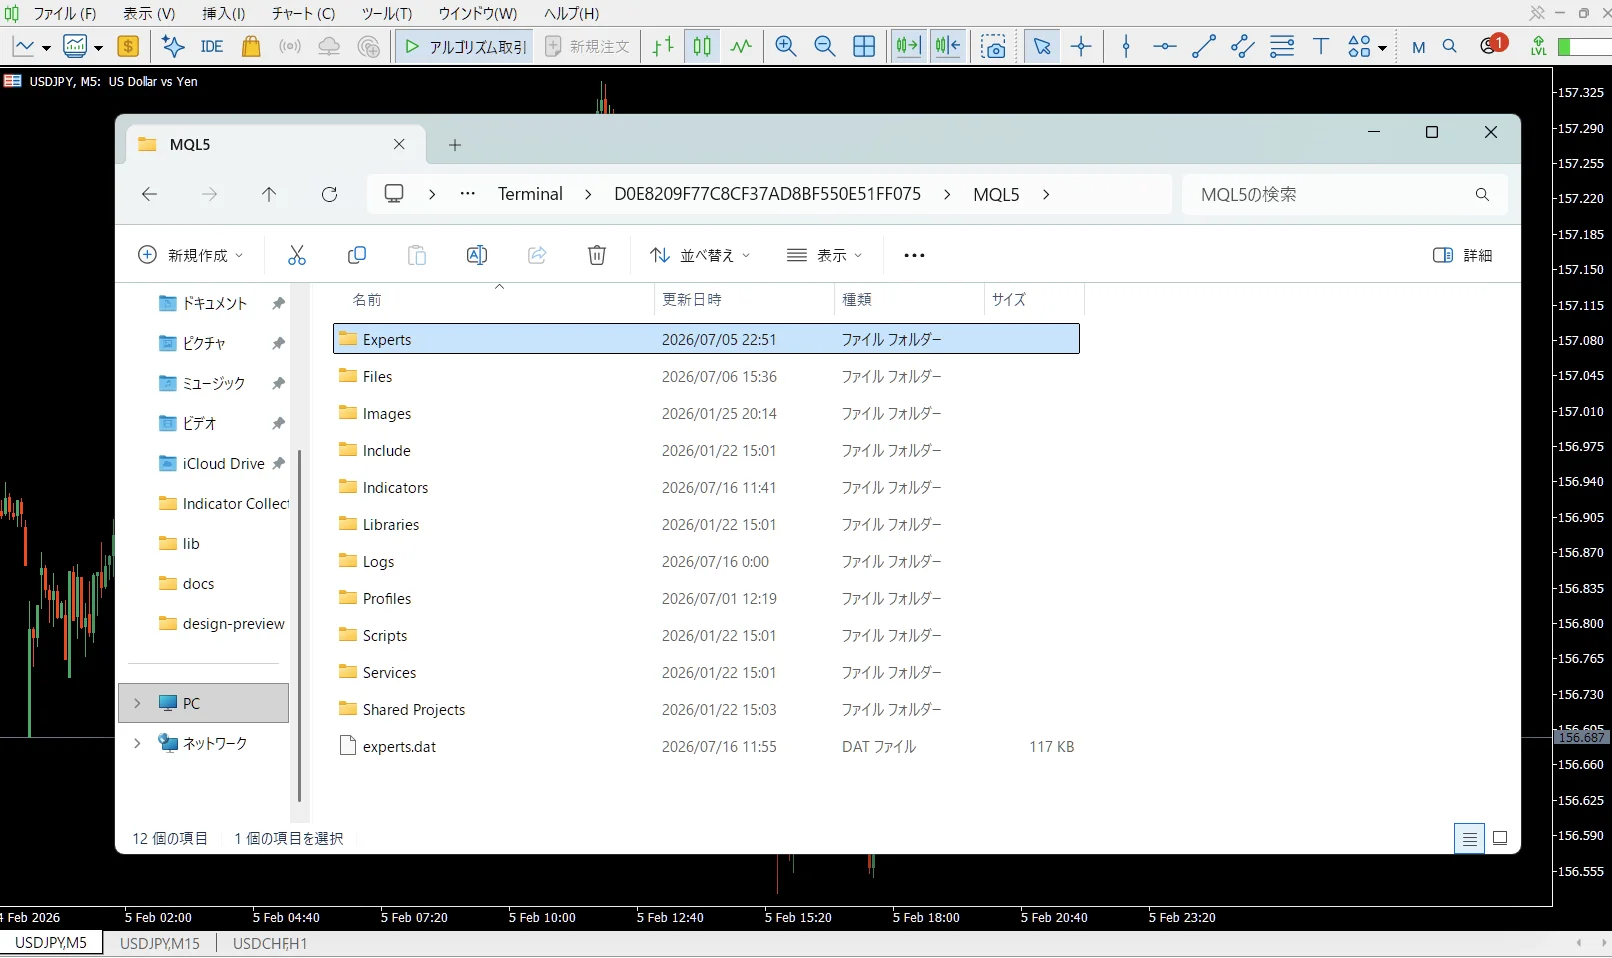The height and width of the screenshot is (958, 1612).
Task: Rename the selected Experts folder
Action: click(x=477, y=255)
